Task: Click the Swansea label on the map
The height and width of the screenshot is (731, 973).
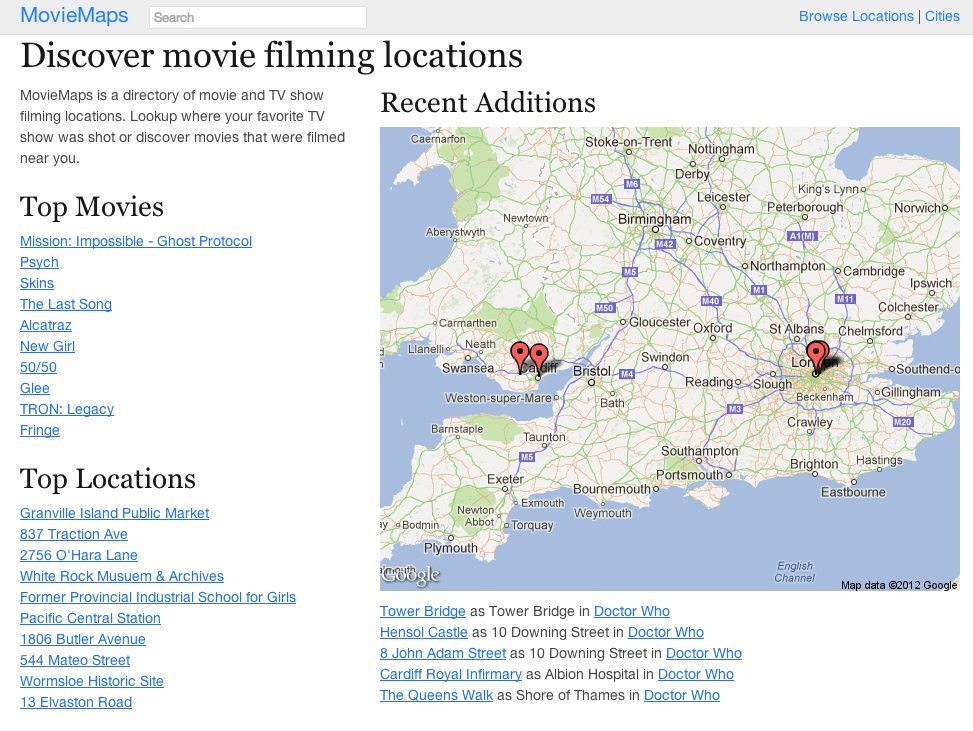Action: (x=468, y=368)
